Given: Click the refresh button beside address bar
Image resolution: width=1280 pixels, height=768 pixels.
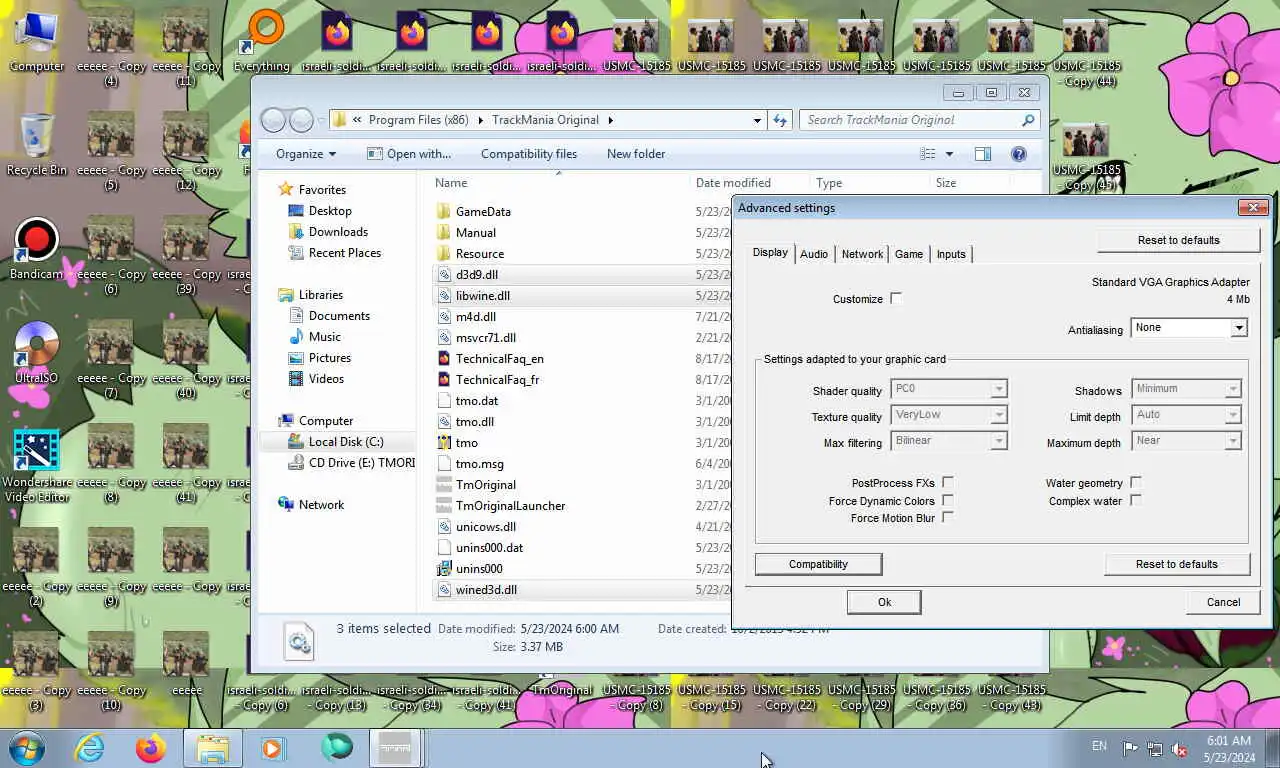Looking at the screenshot, I should [x=780, y=120].
